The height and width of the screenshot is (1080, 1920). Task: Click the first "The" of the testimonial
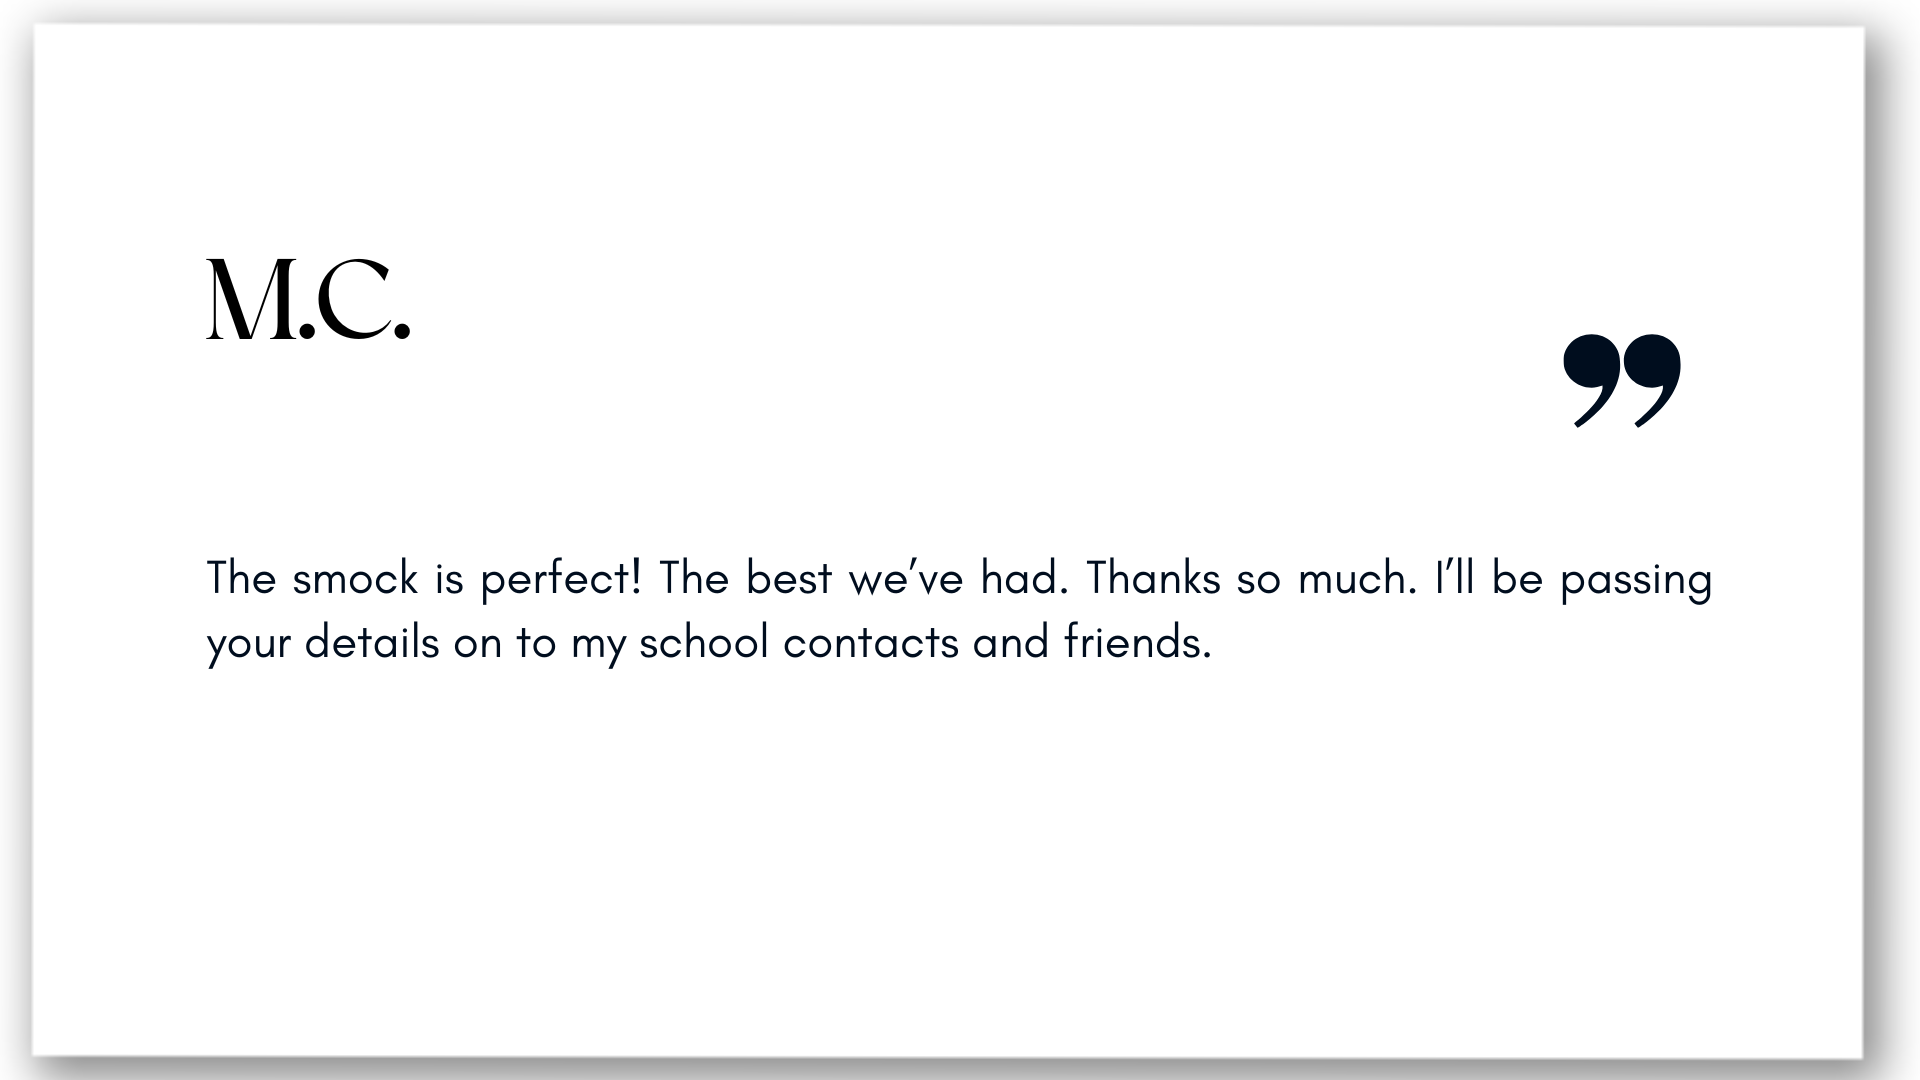click(x=241, y=579)
